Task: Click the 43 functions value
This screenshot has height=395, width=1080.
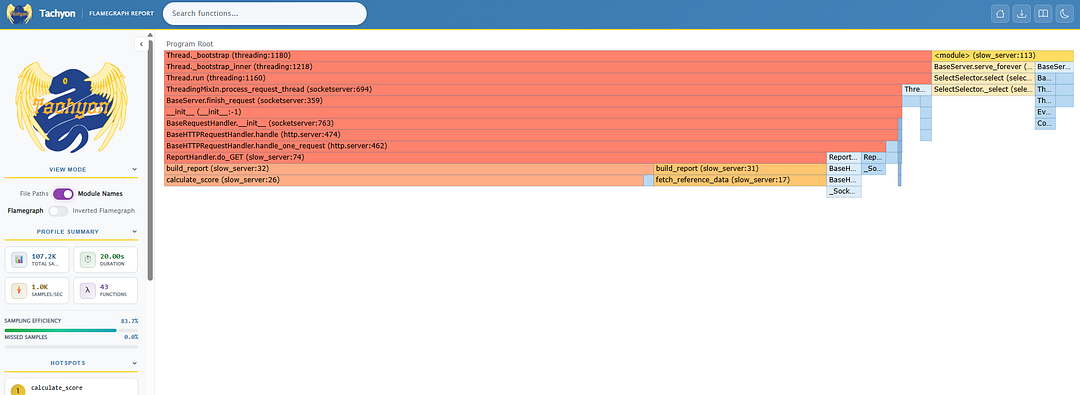Action: coord(104,287)
